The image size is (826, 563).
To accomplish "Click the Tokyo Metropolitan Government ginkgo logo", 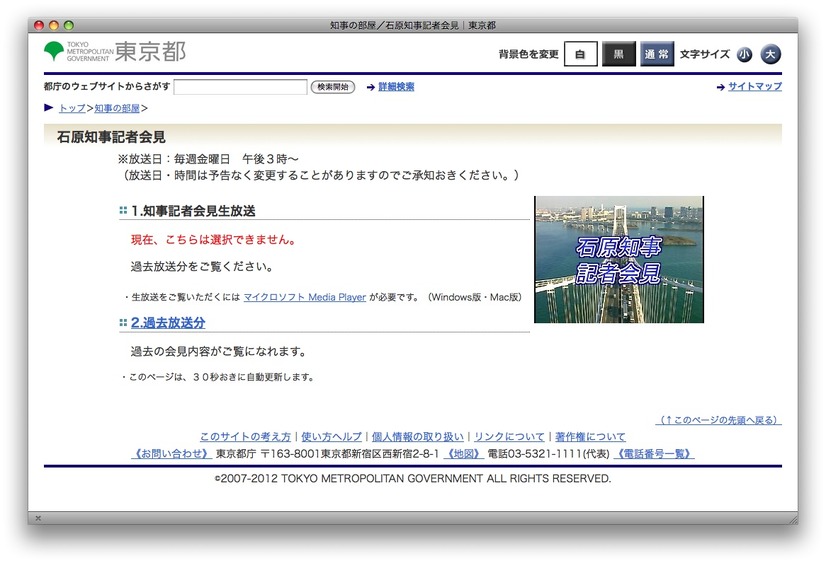I will coord(54,51).
